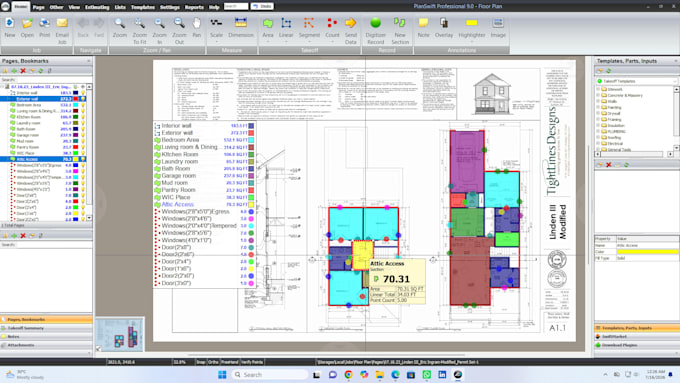Choose the Area takeoff tool
This screenshot has height=383, width=680.
pos(268,29)
